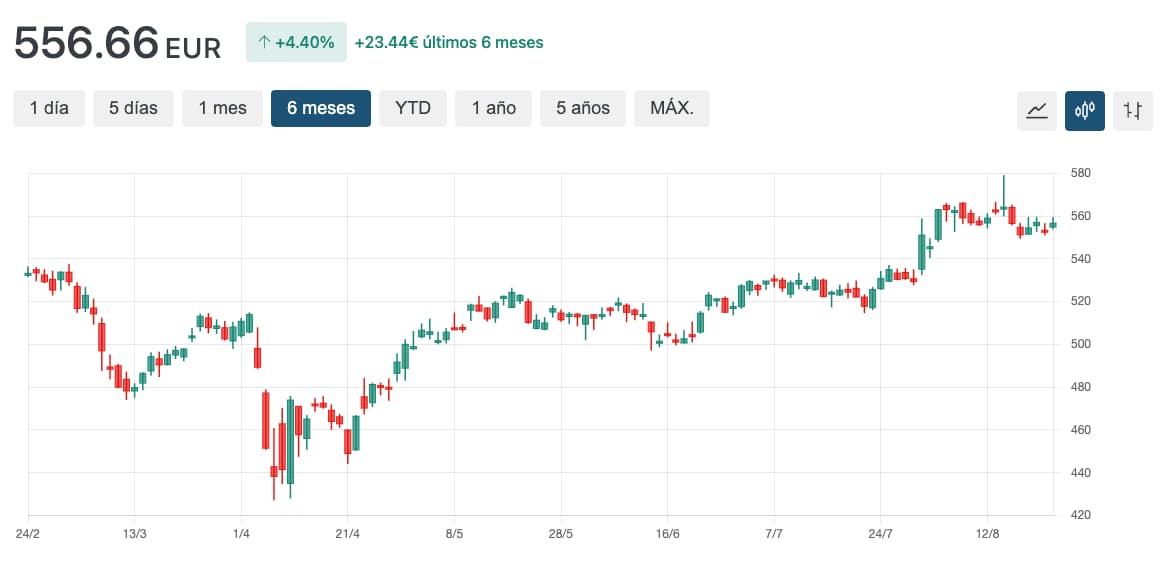Click the 1/4 date label
Viewport: 1162px width, 561px height.
coord(241,534)
